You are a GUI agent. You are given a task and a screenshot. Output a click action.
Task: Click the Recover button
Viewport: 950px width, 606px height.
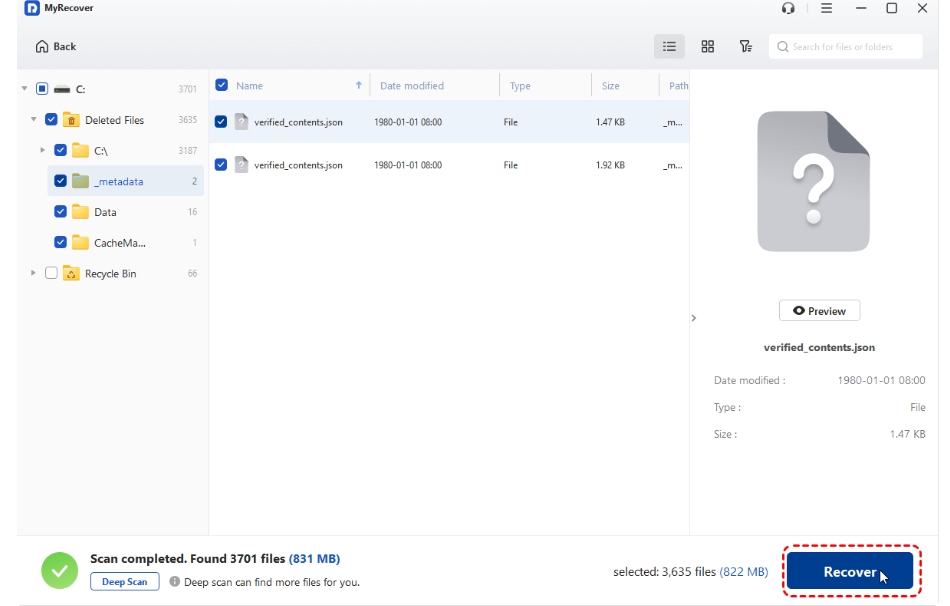(850, 571)
